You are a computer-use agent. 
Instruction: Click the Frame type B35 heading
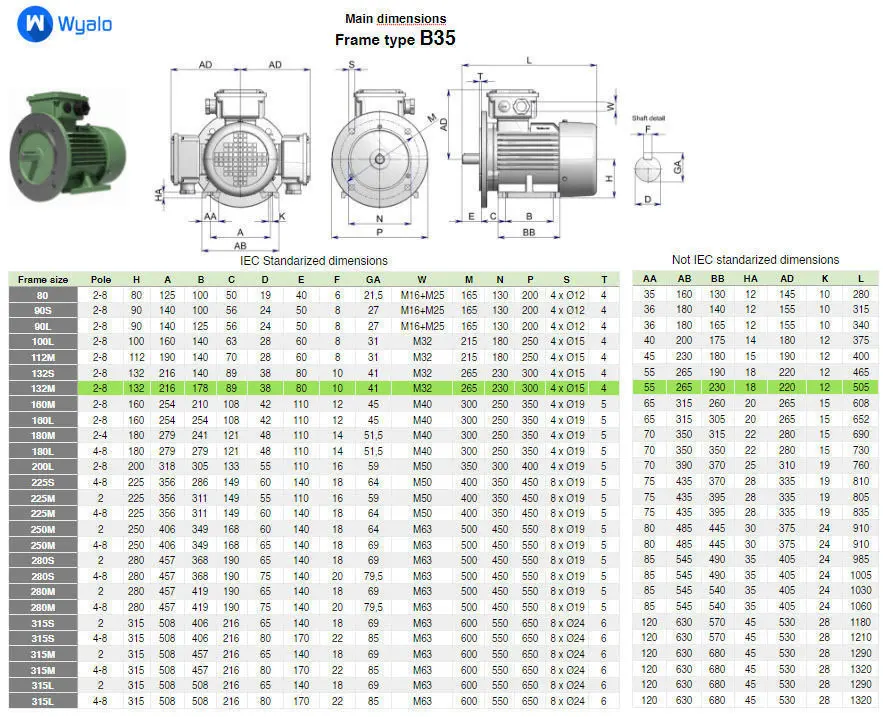[x=395, y=38]
